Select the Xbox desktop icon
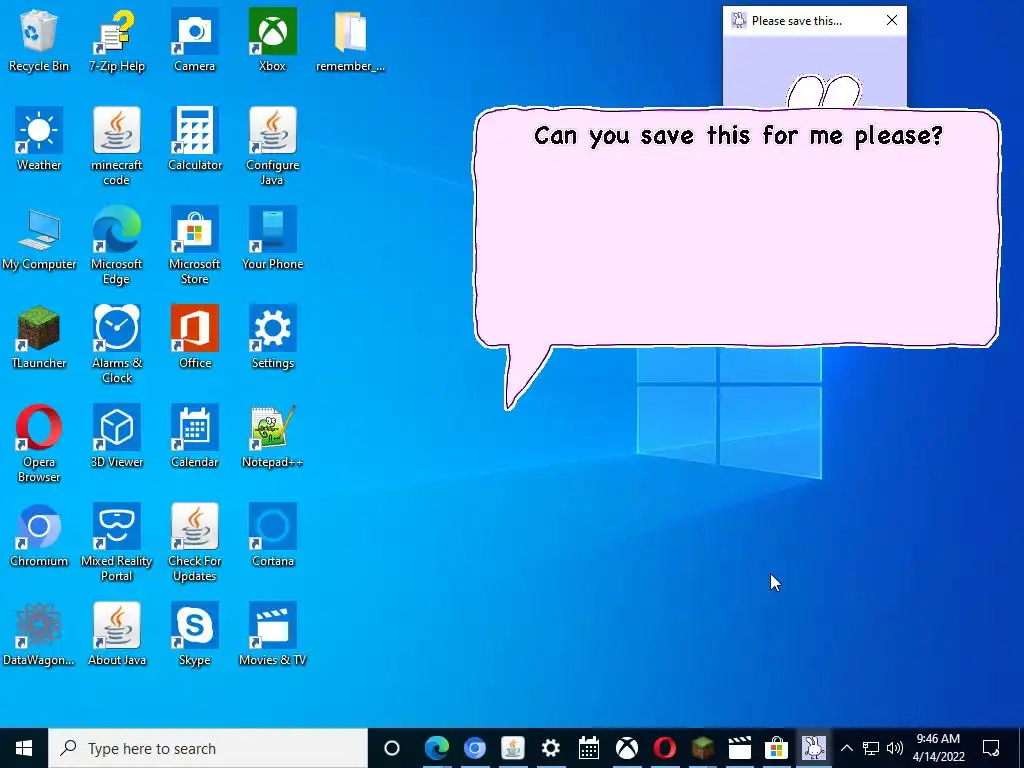 click(x=272, y=40)
